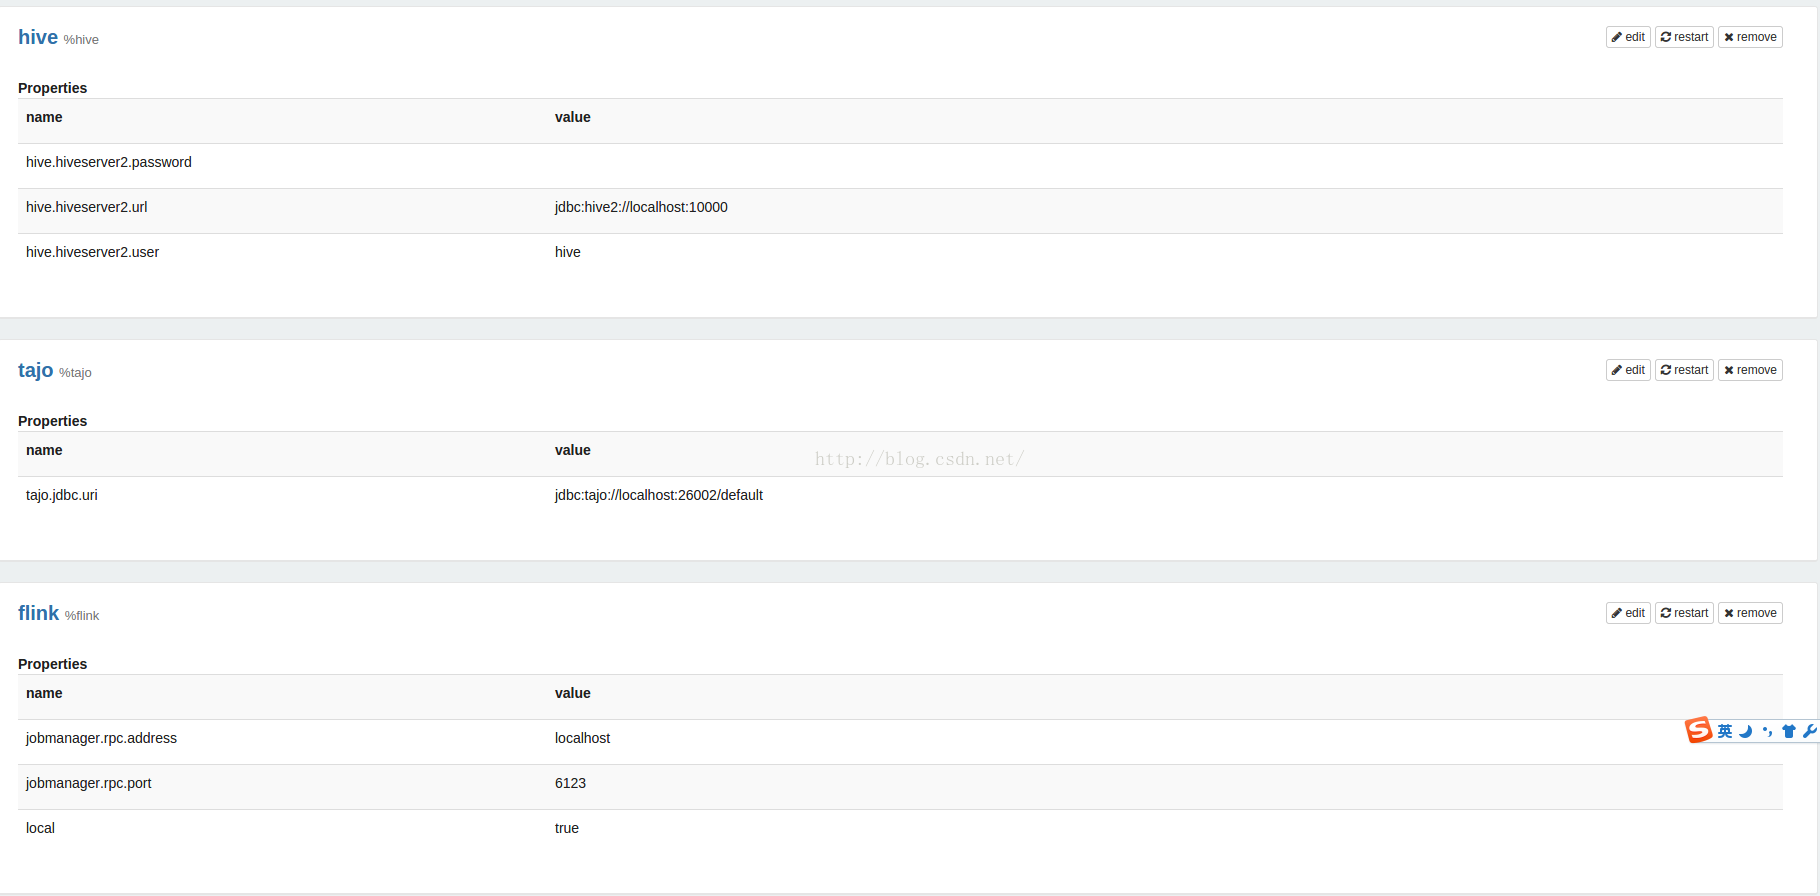Click the value column header in flink table

(573, 693)
